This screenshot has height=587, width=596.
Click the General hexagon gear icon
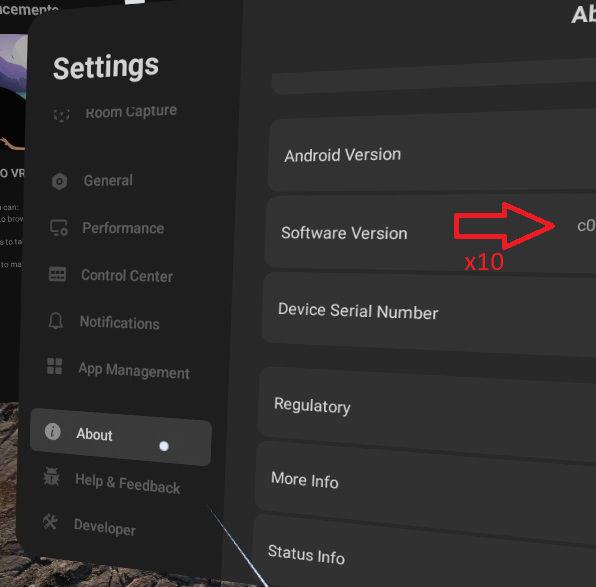click(x=59, y=181)
